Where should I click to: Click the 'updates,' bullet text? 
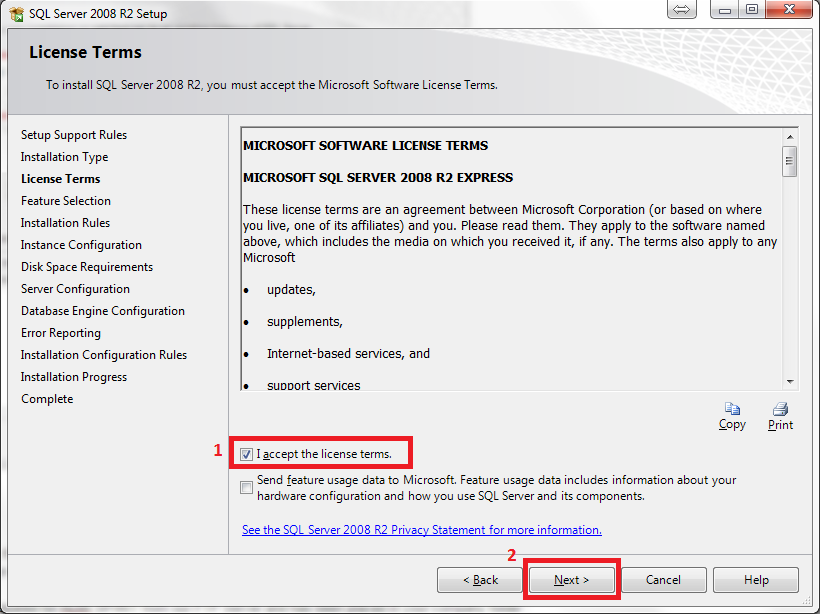pyautogui.click(x=291, y=290)
